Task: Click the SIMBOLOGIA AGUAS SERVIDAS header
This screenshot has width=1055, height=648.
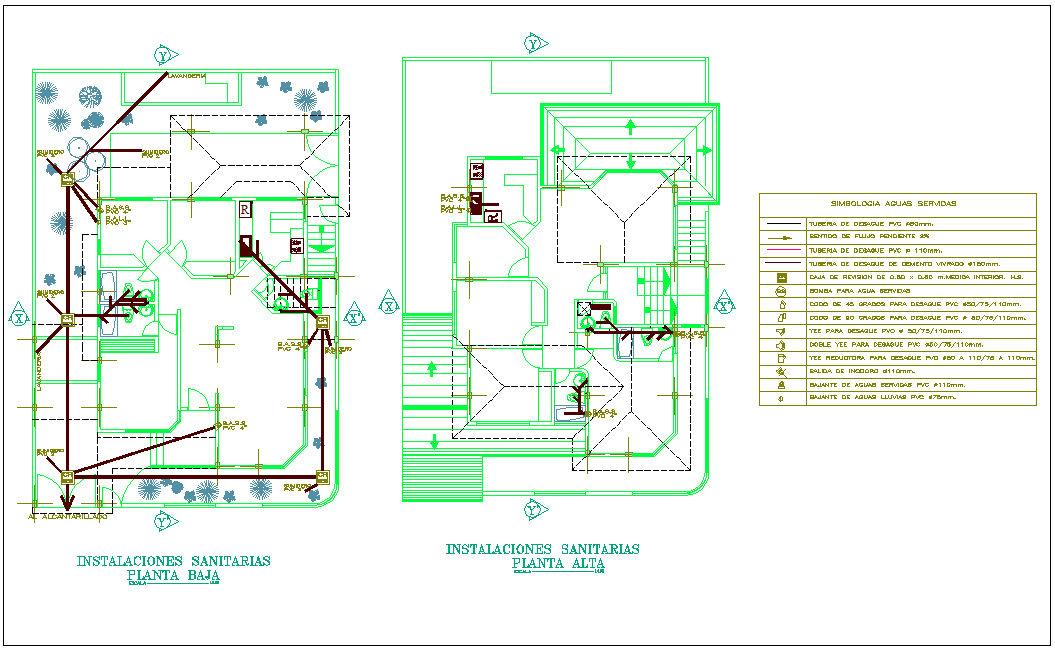Action: (x=892, y=204)
